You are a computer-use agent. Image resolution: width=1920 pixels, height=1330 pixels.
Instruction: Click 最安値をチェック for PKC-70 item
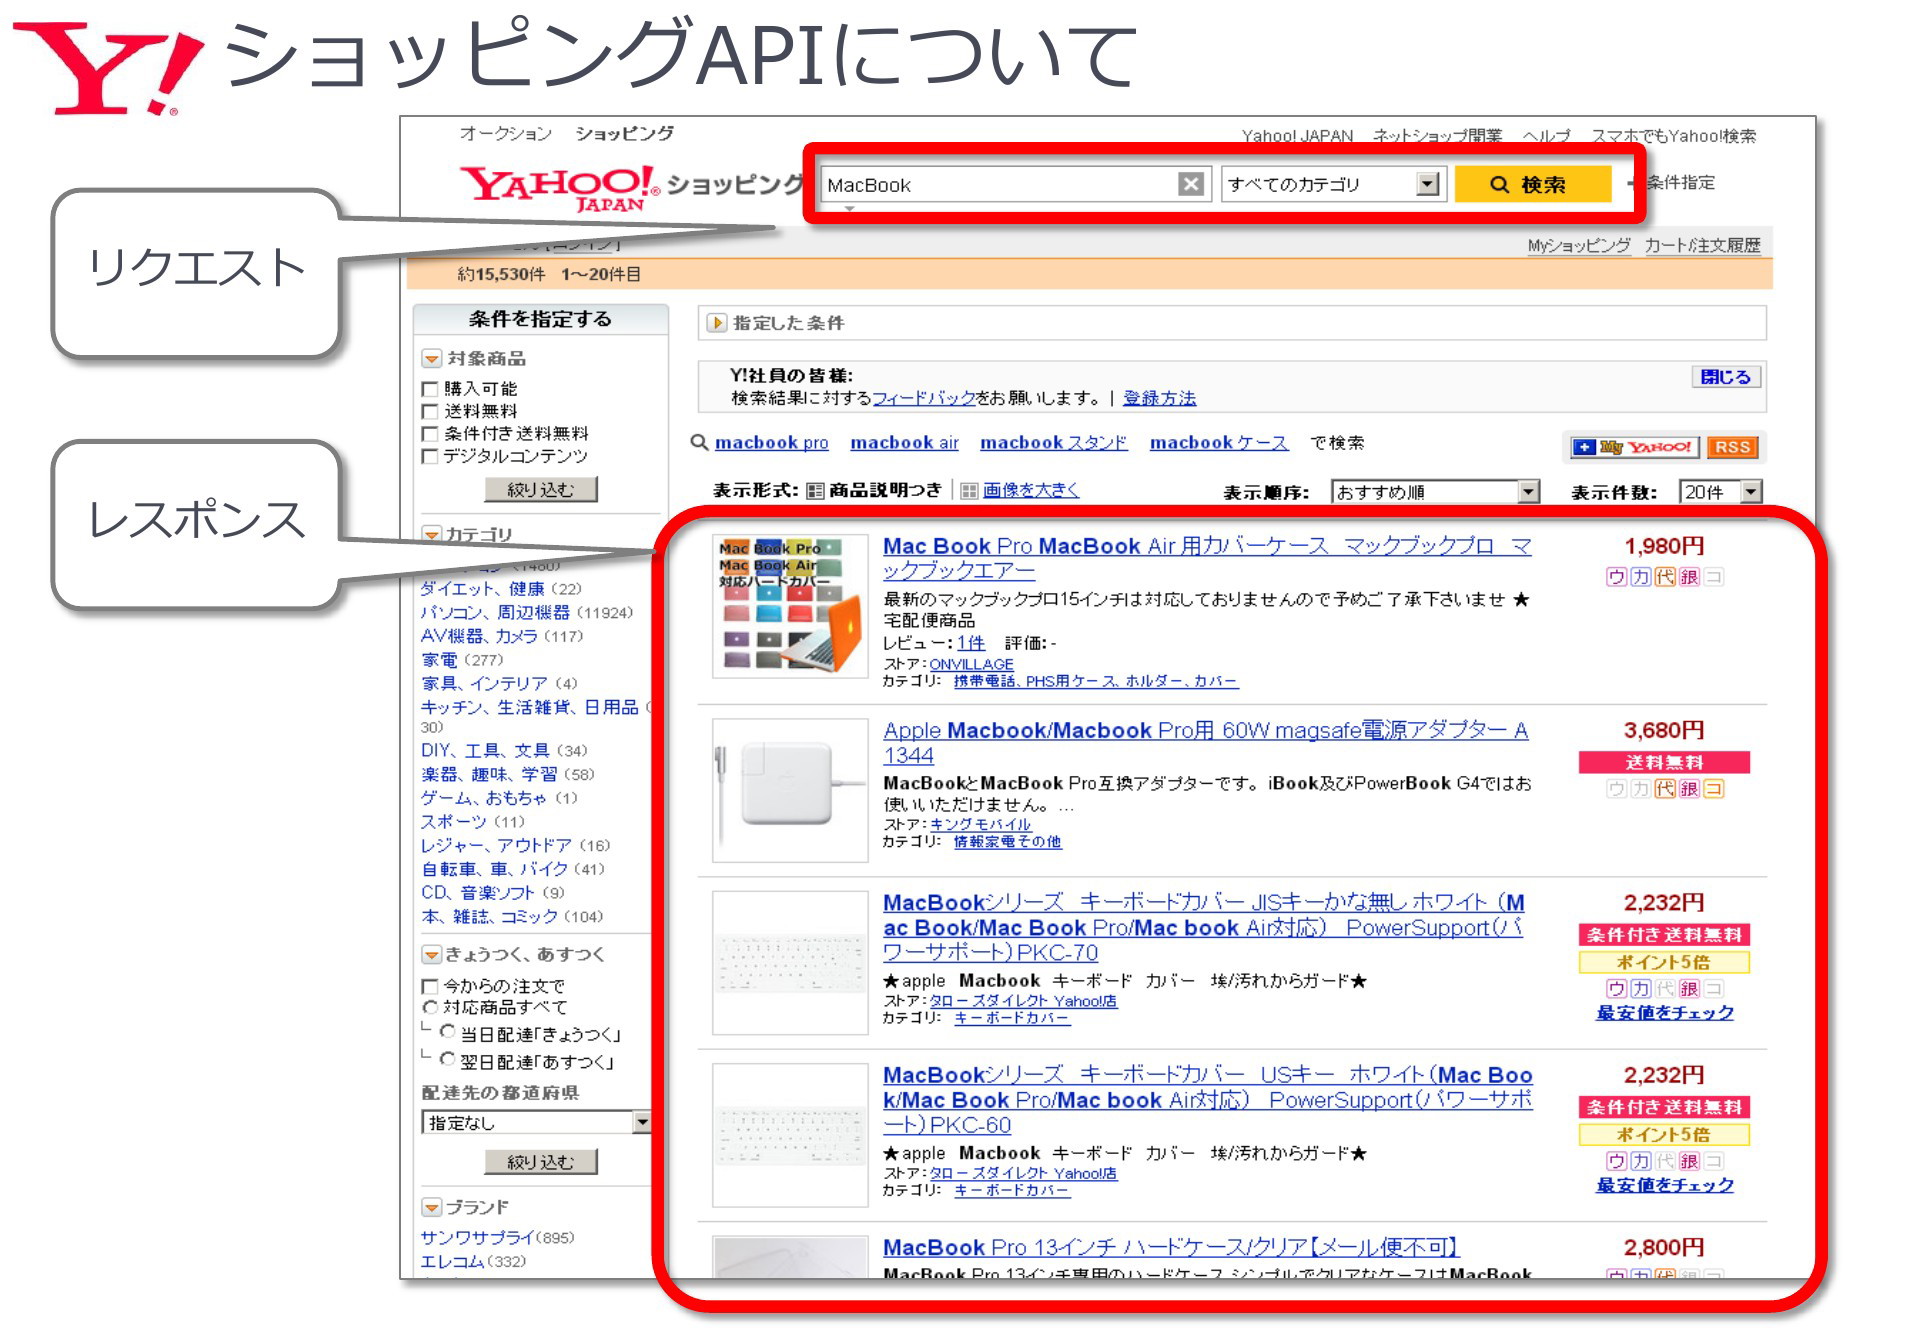[1665, 1013]
